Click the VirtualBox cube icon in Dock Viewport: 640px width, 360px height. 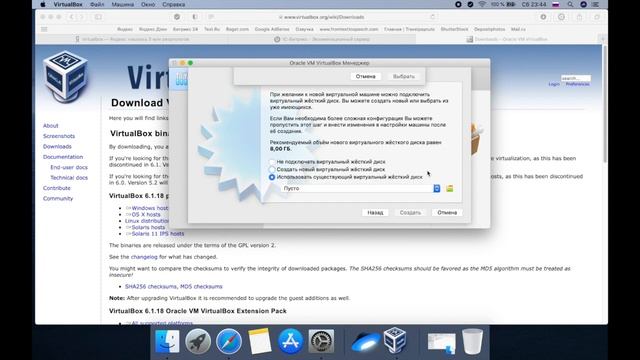(395, 340)
